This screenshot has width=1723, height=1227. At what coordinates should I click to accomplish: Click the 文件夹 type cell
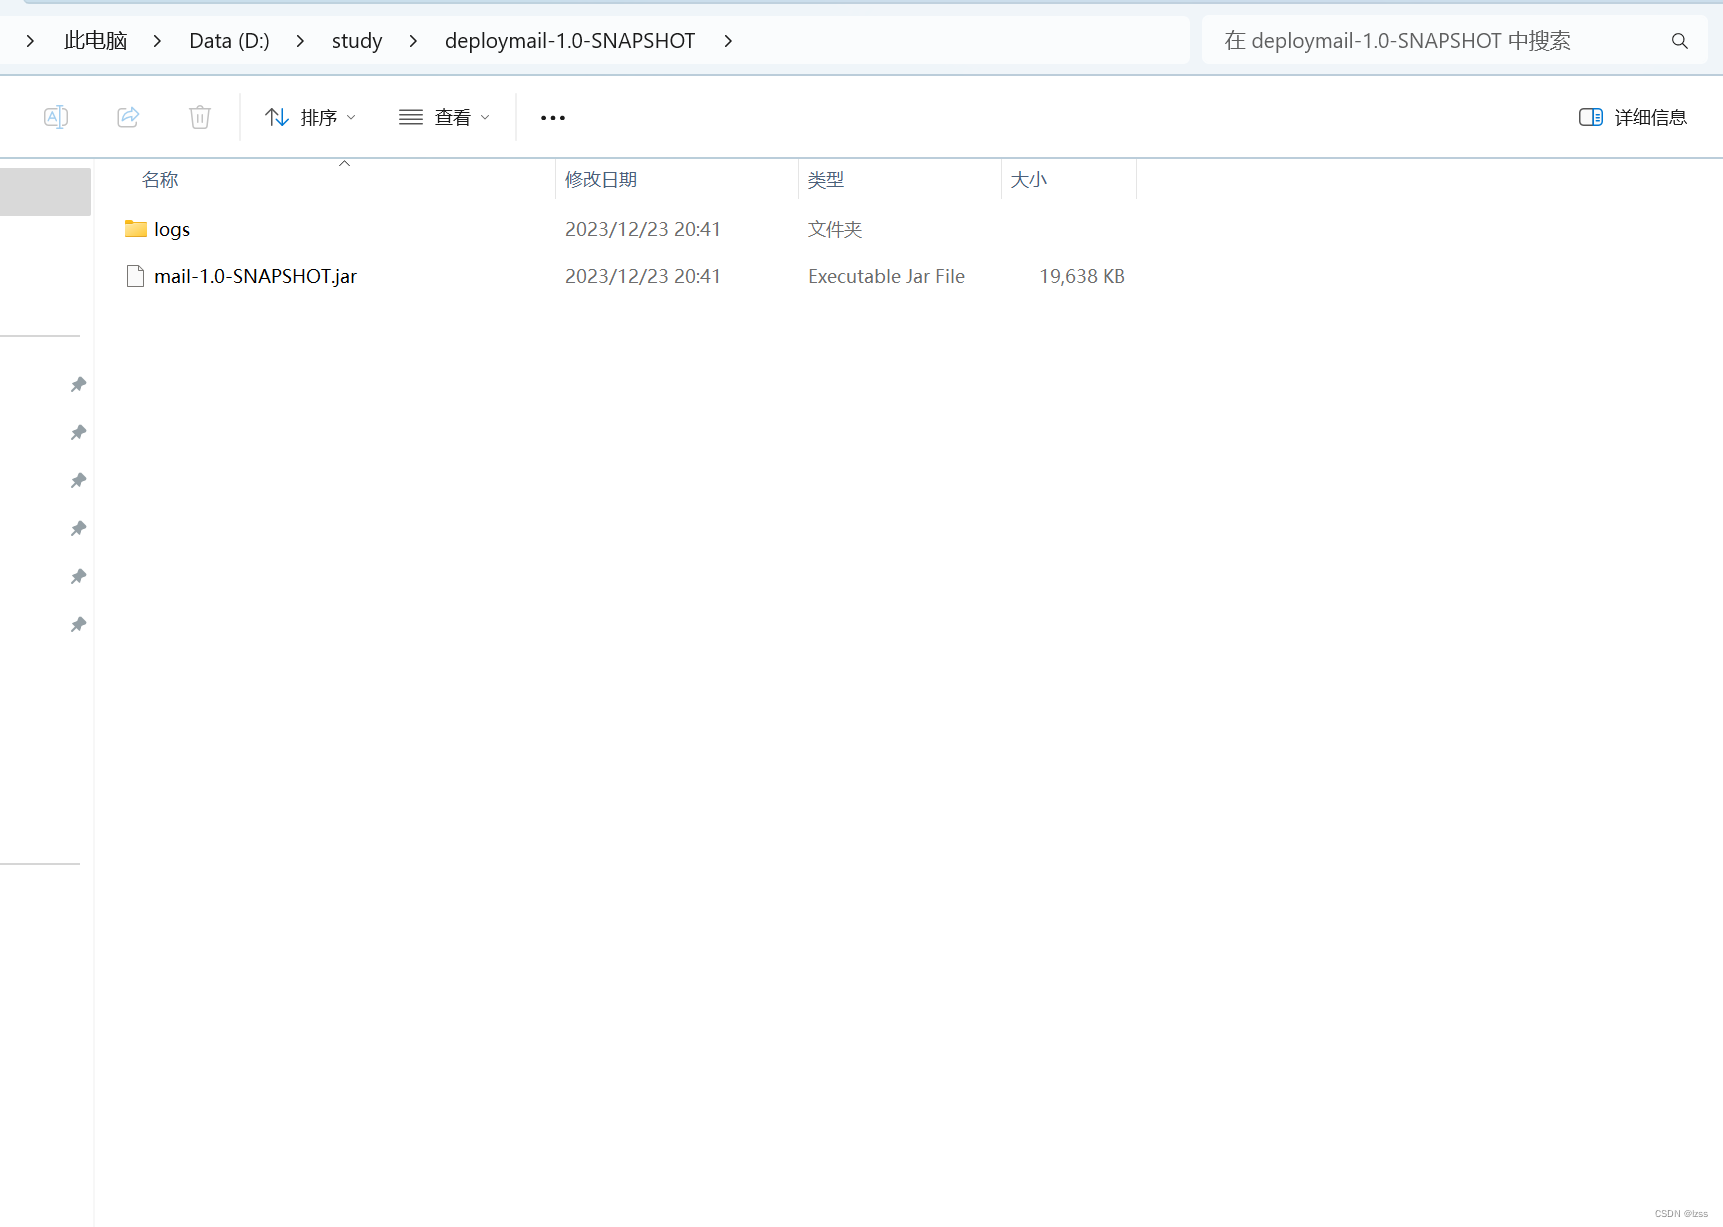pyautogui.click(x=835, y=229)
